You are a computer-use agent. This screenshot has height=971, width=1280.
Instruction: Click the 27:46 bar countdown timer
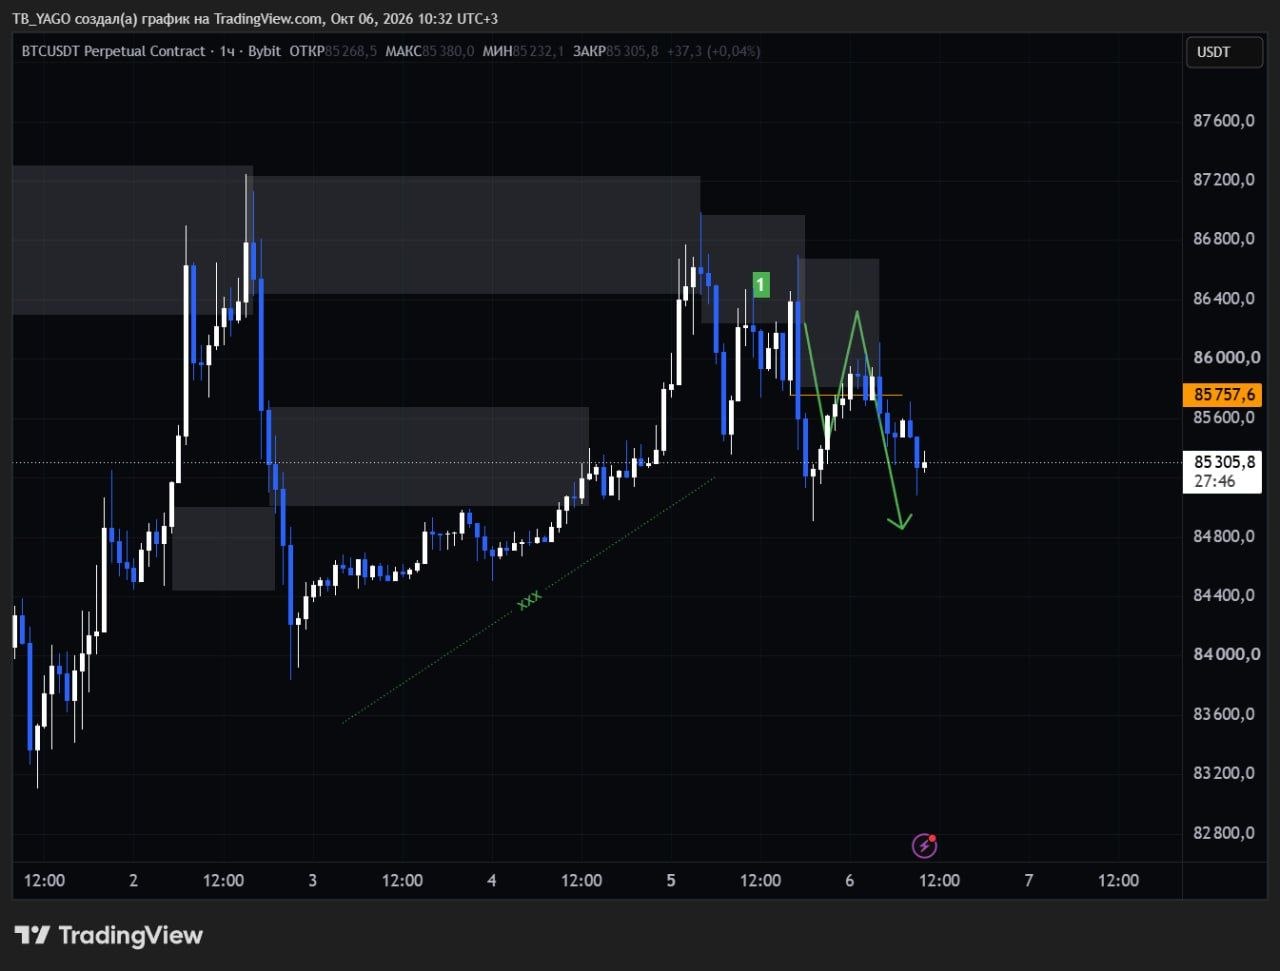1214,481
